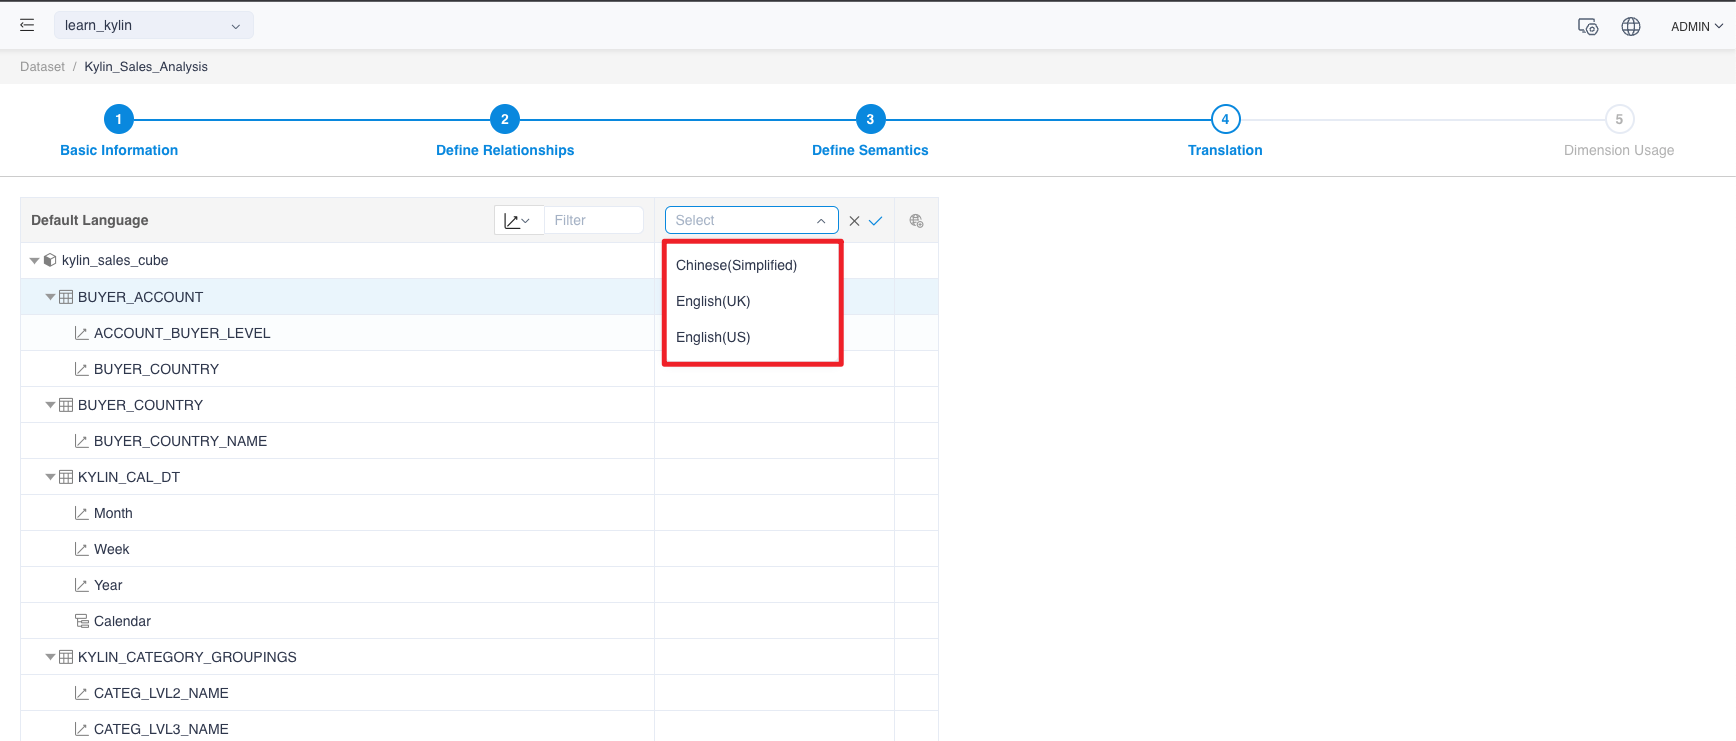Open the learn_kylin project dropdown
Viewport: 1736px width, 741px height.
pos(153,25)
